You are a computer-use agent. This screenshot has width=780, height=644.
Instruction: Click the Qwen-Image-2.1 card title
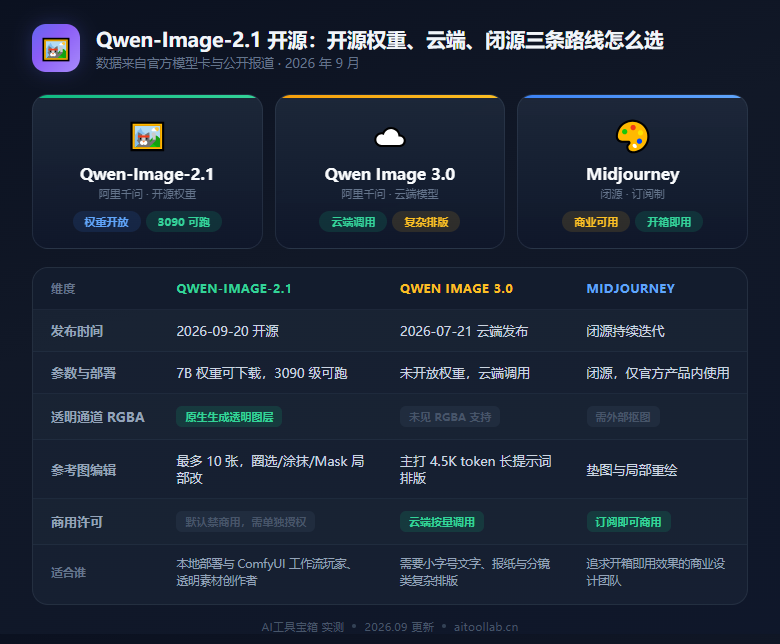tap(147, 174)
